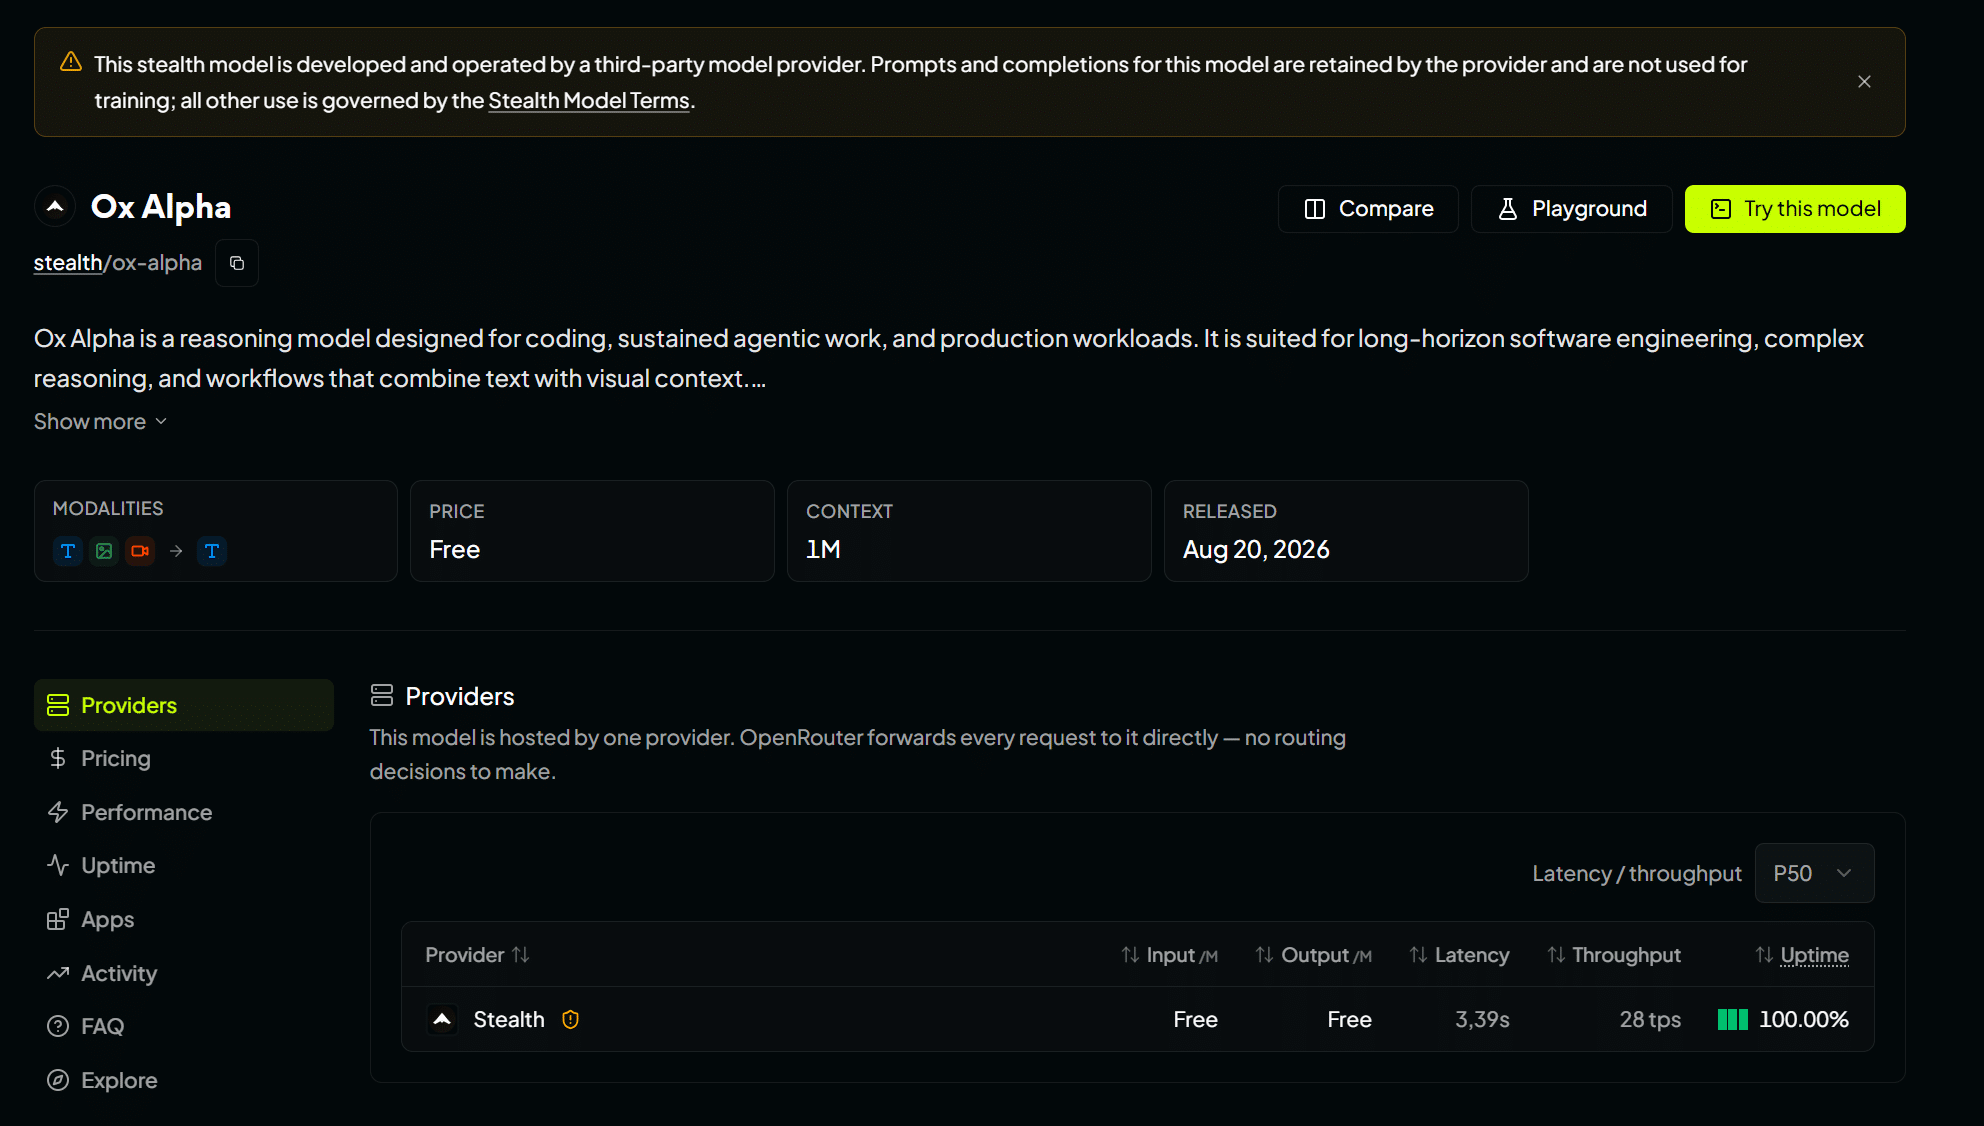Click the 100.00% uptime value
Screen dimensions: 1984x1126
(1804, 1019)
